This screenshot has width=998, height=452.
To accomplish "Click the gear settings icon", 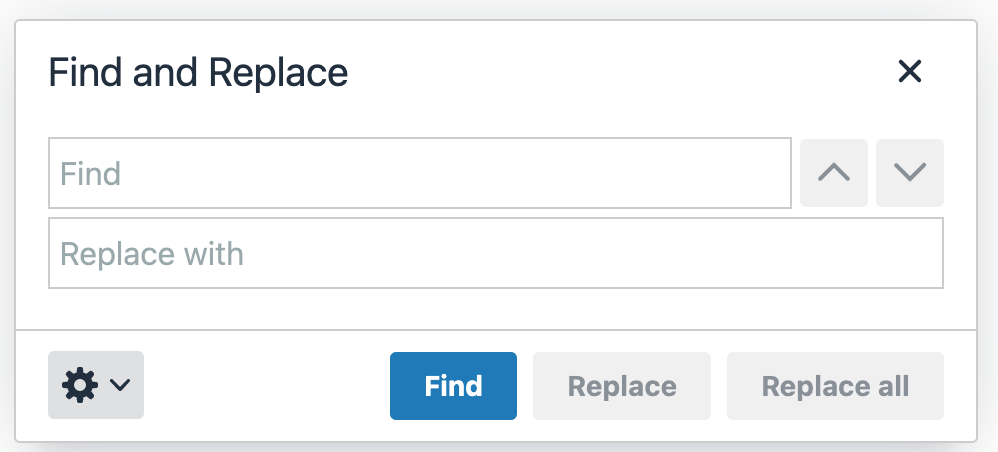I will [x=80, y=385].
